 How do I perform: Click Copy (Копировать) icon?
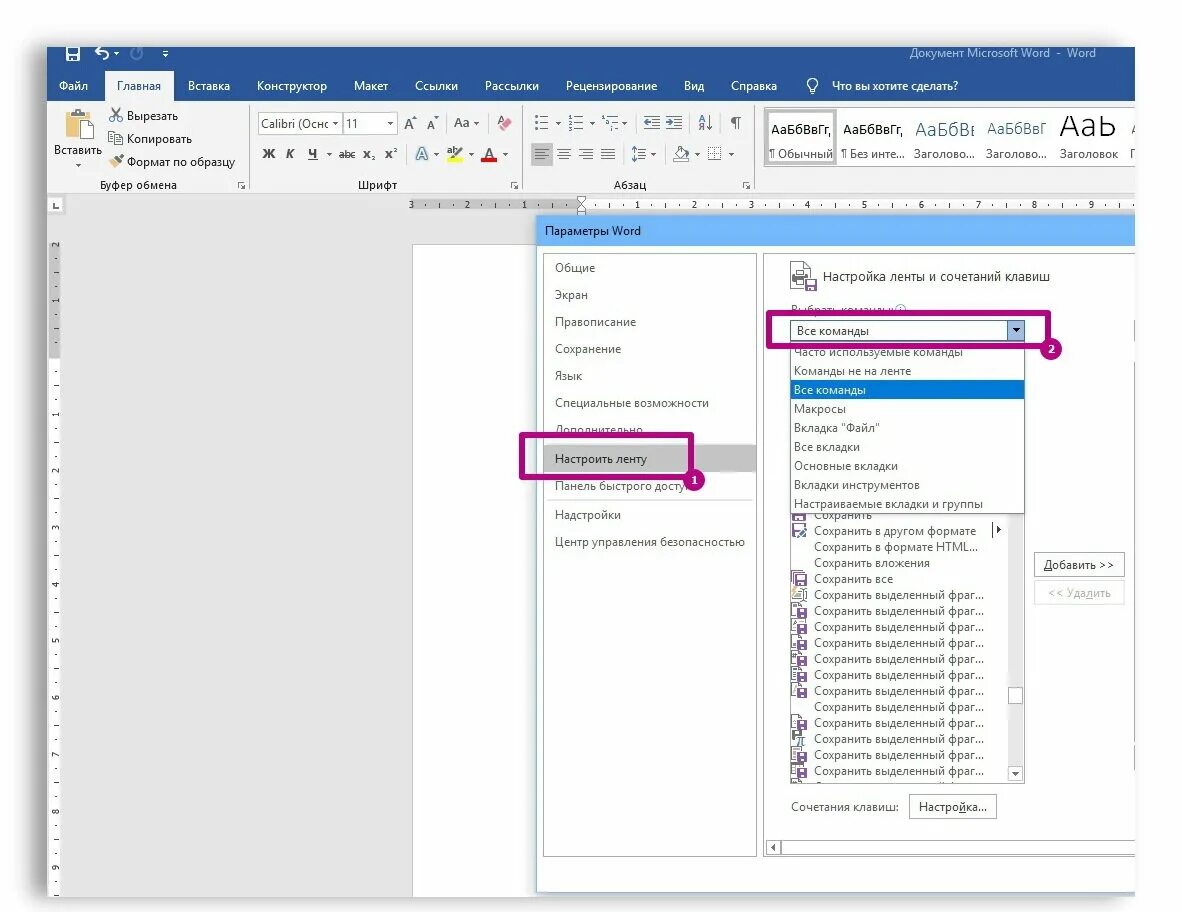click(x=115, y=138)
